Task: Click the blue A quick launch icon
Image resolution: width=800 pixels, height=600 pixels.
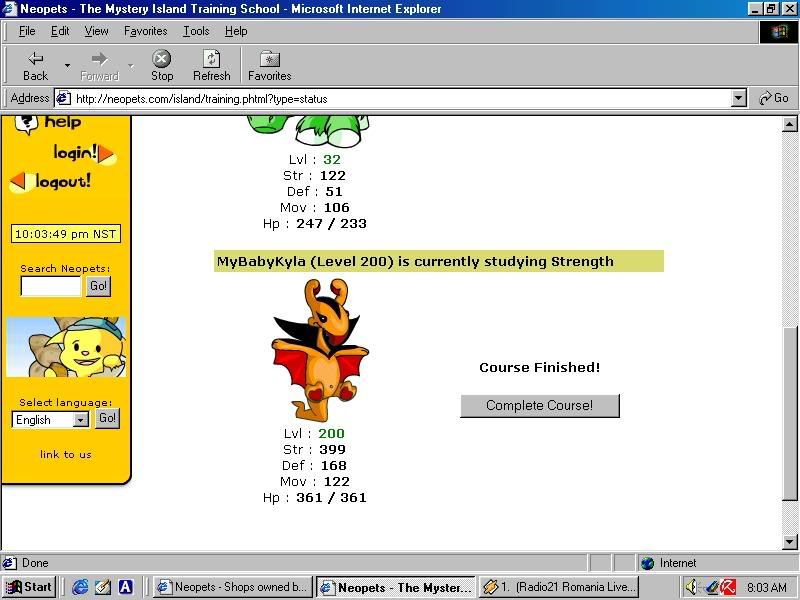Action: [126, 587]
